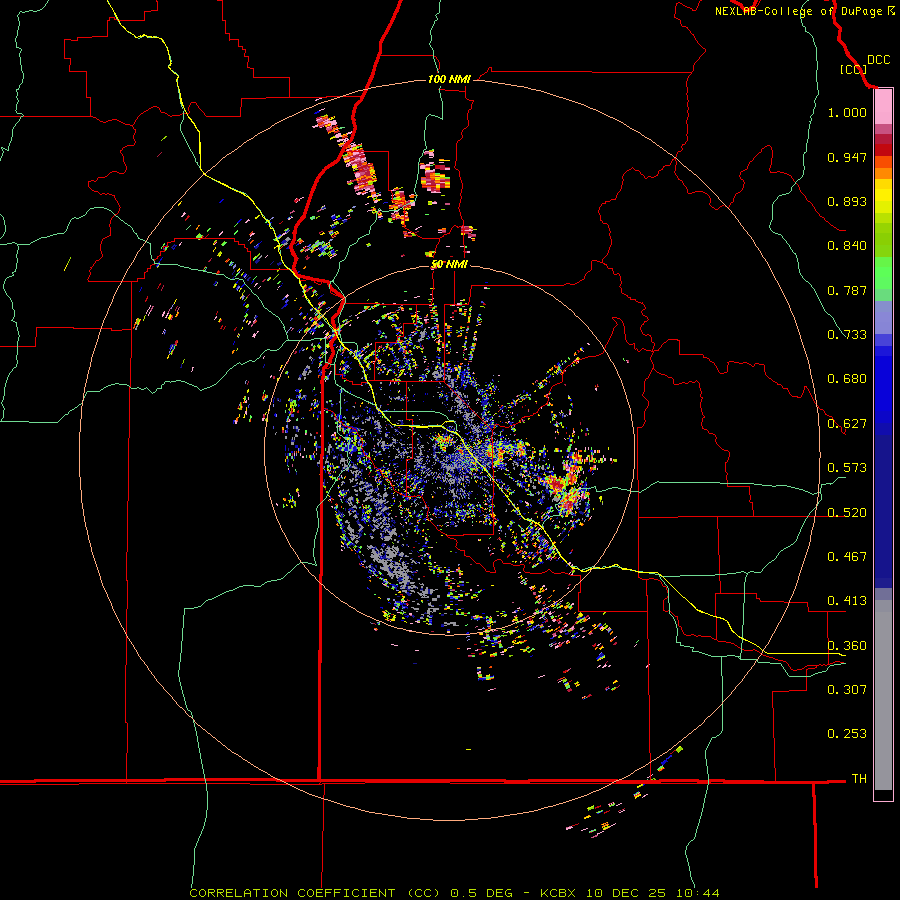Click the 0.680 scale value
This screenshot has width=900, height=900.
tap(847, 379)
